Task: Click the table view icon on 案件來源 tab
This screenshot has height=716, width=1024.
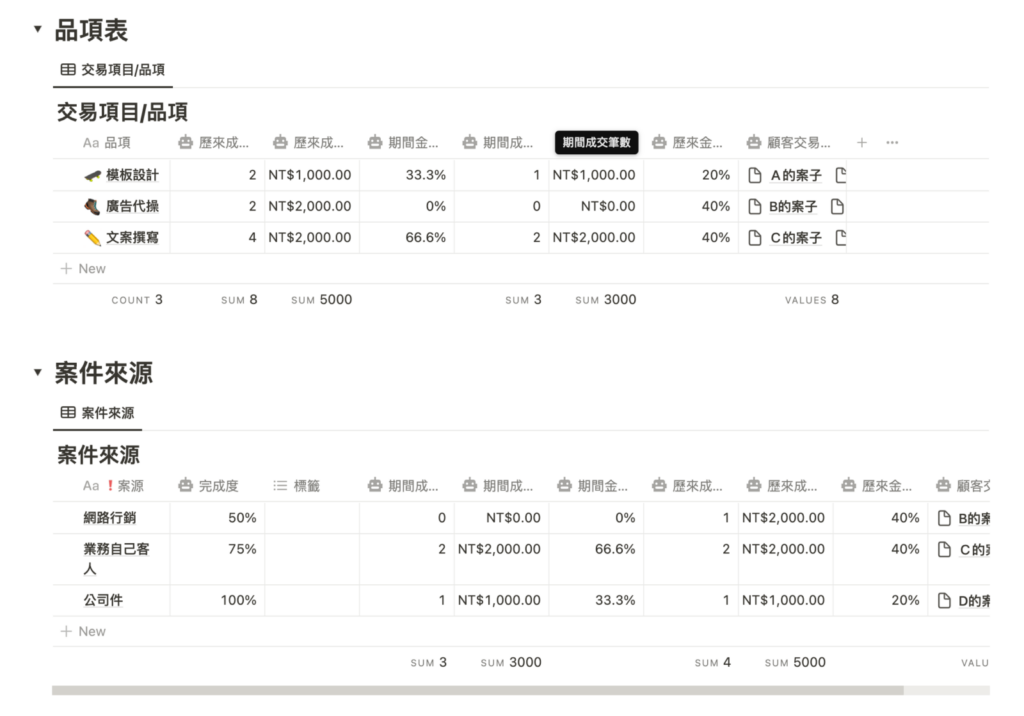Action: point(67,412)
